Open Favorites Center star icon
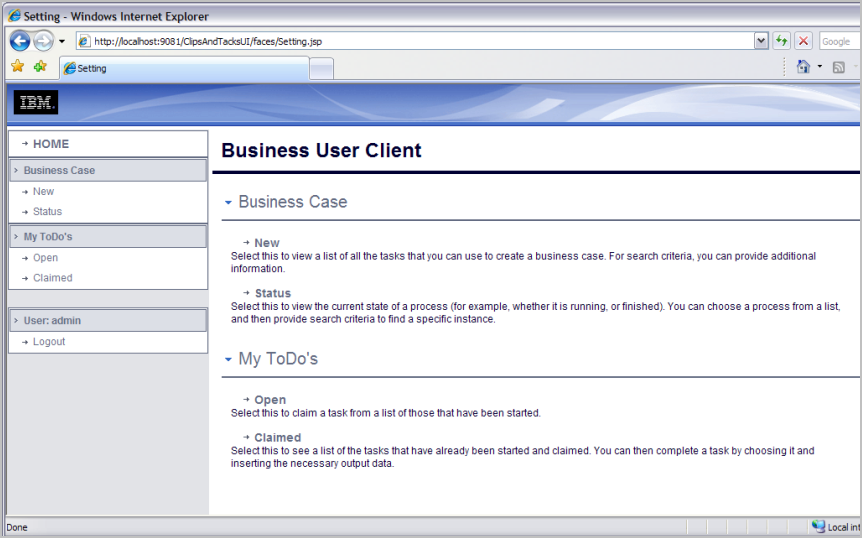Viewport: 862px width, 538px height. coord(18,66)
